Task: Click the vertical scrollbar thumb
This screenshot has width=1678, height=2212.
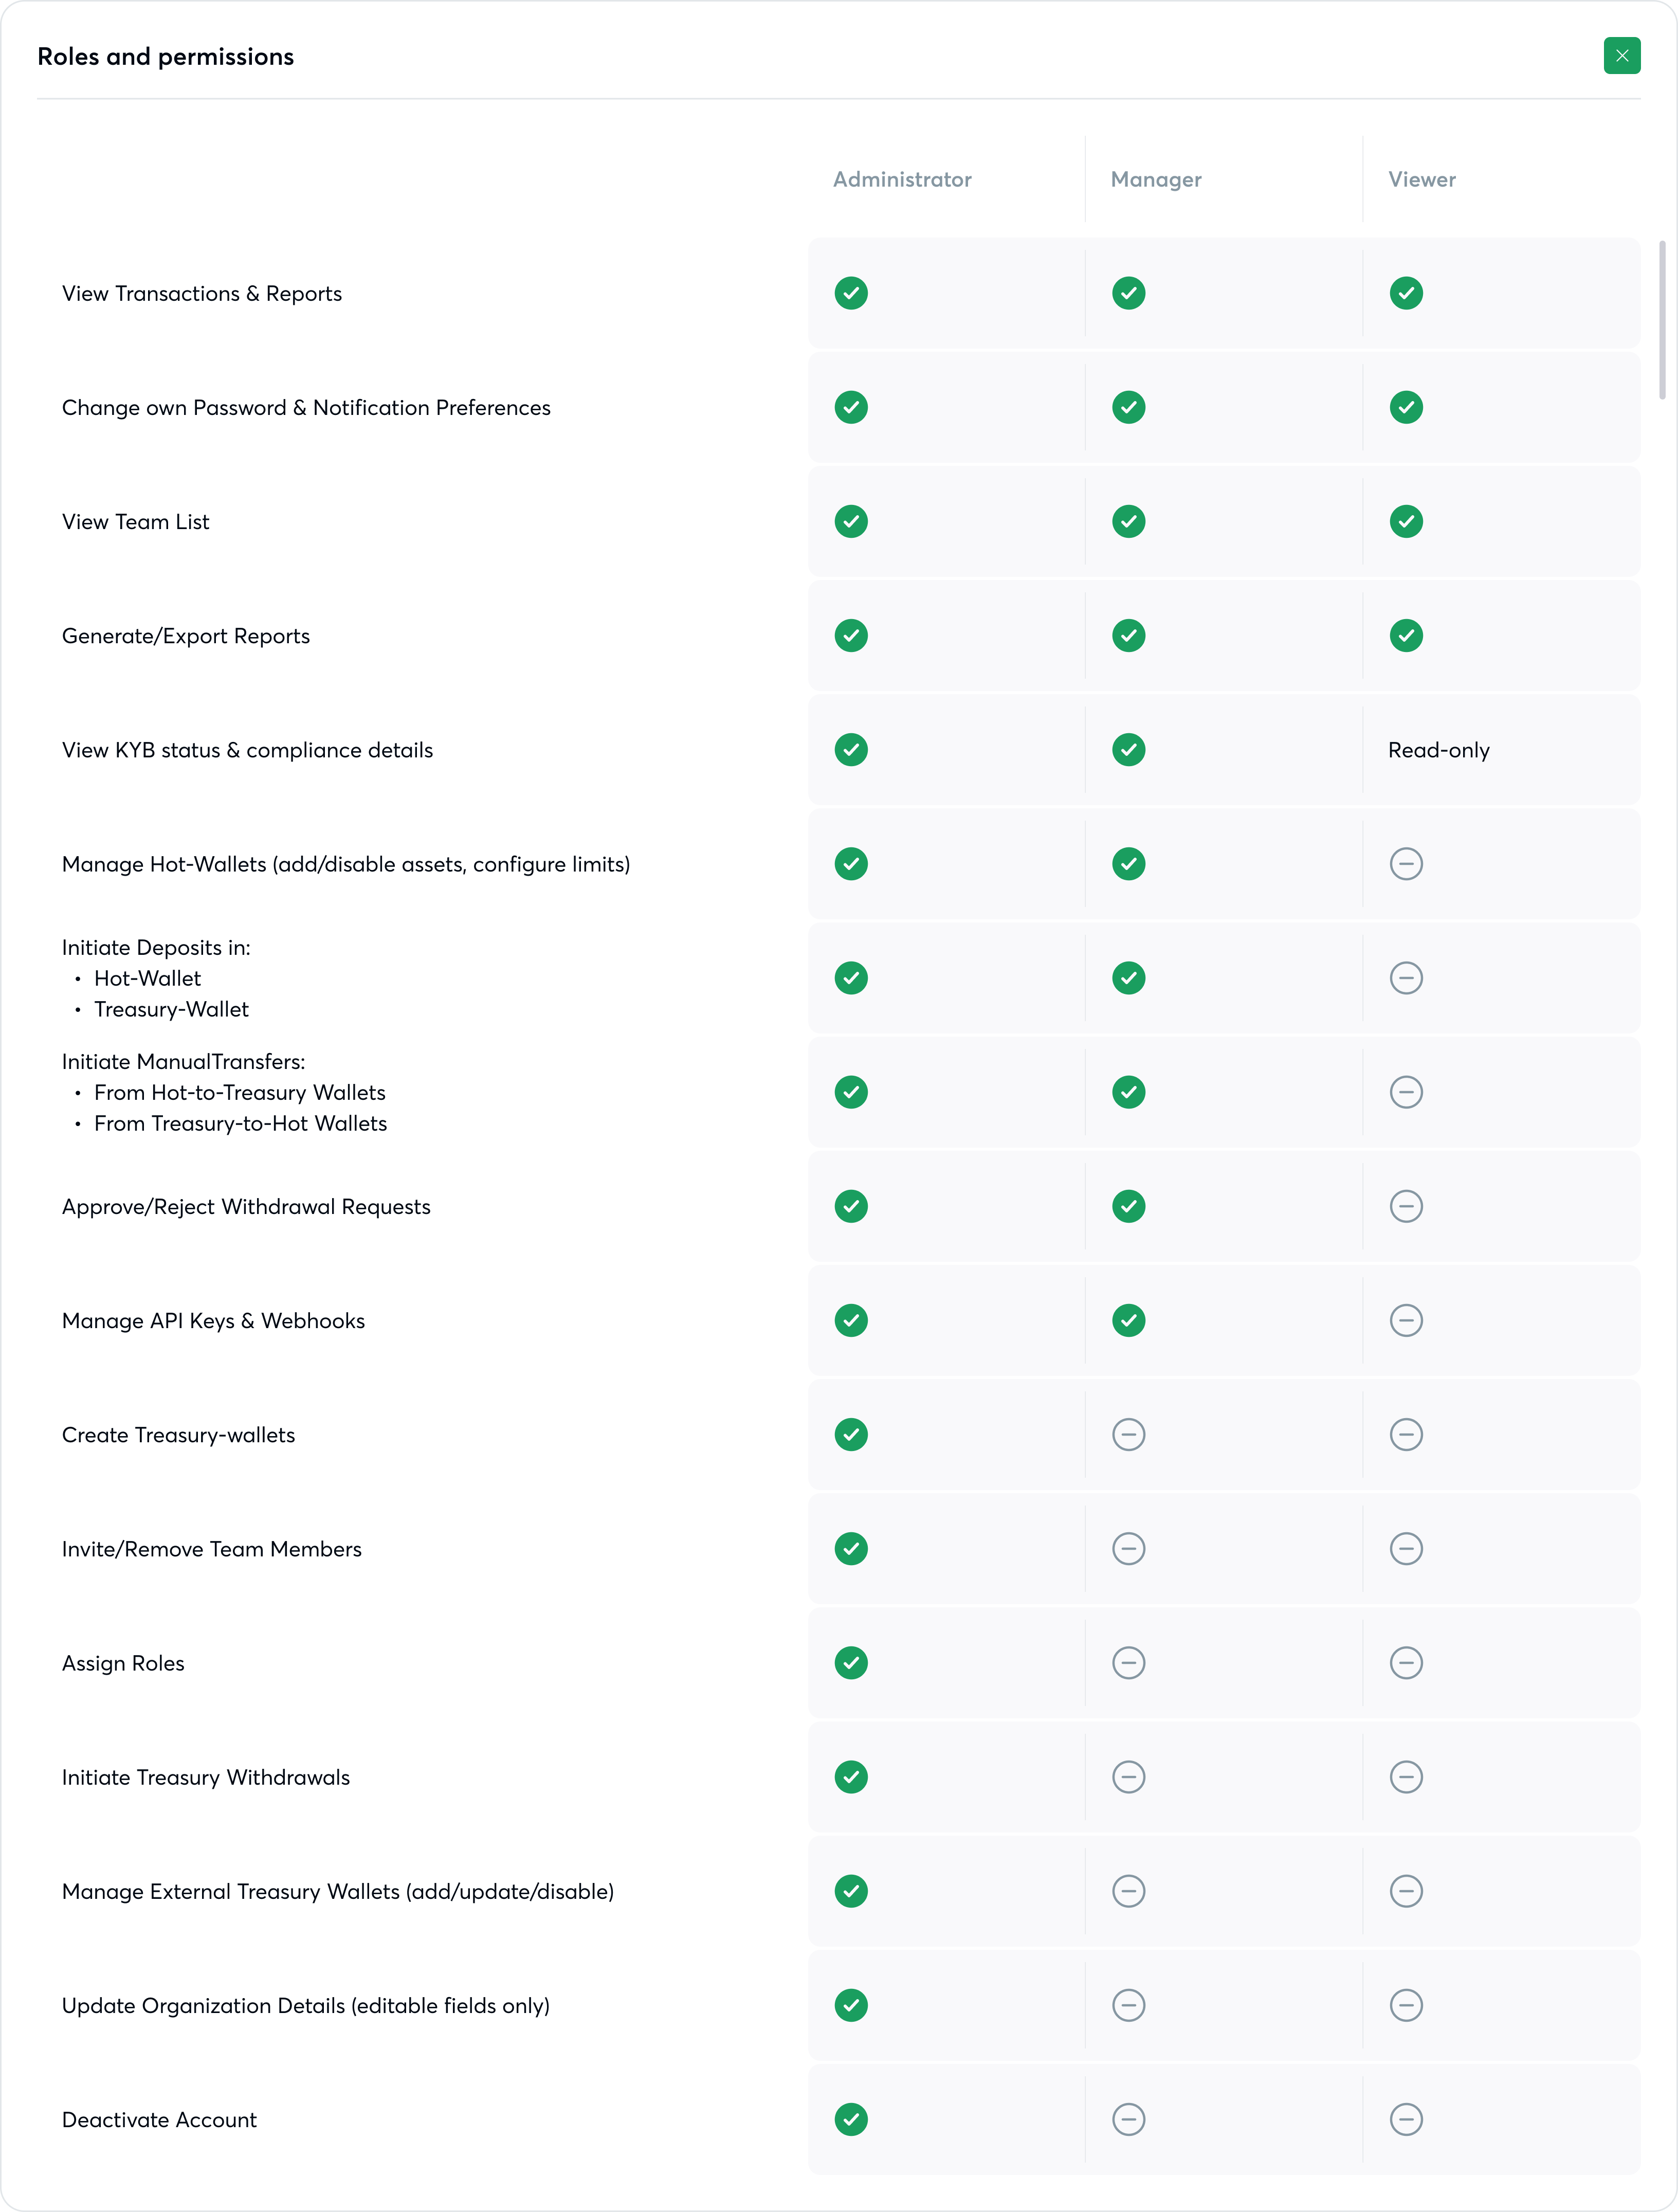Action: tap(1662, 320)
